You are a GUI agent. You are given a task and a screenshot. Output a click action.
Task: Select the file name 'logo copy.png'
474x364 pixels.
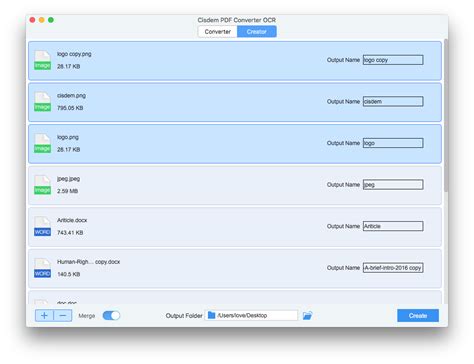pyautogui.click(x=74, y=54)
